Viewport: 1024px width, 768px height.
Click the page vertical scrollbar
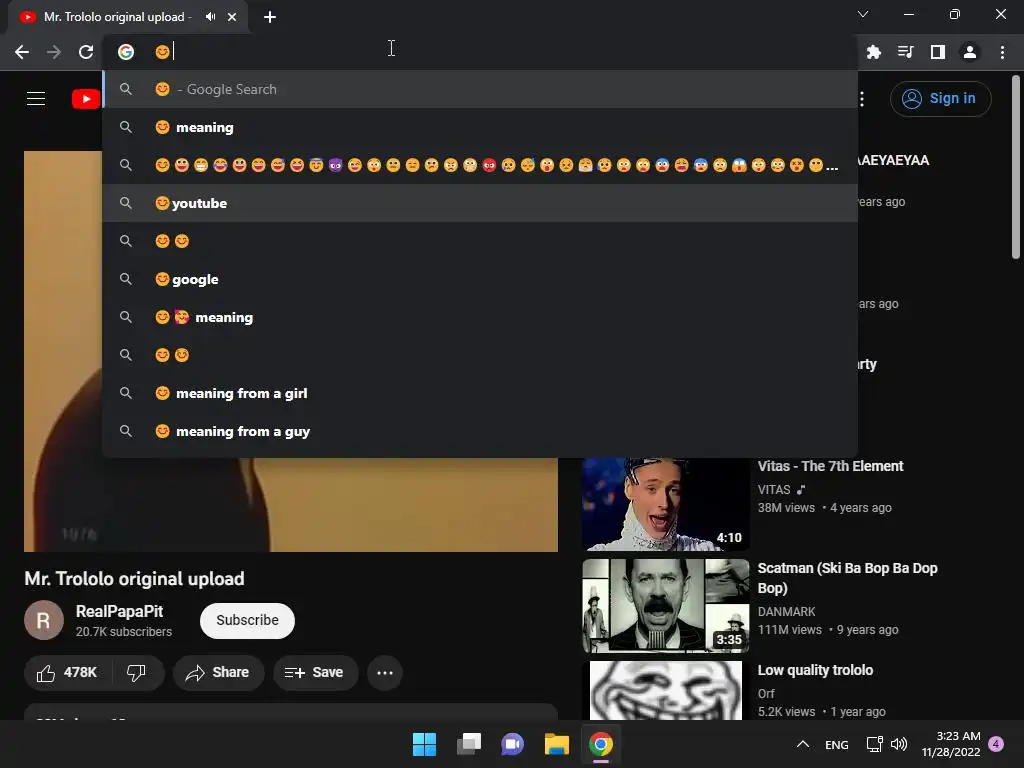click(1016, 168)
